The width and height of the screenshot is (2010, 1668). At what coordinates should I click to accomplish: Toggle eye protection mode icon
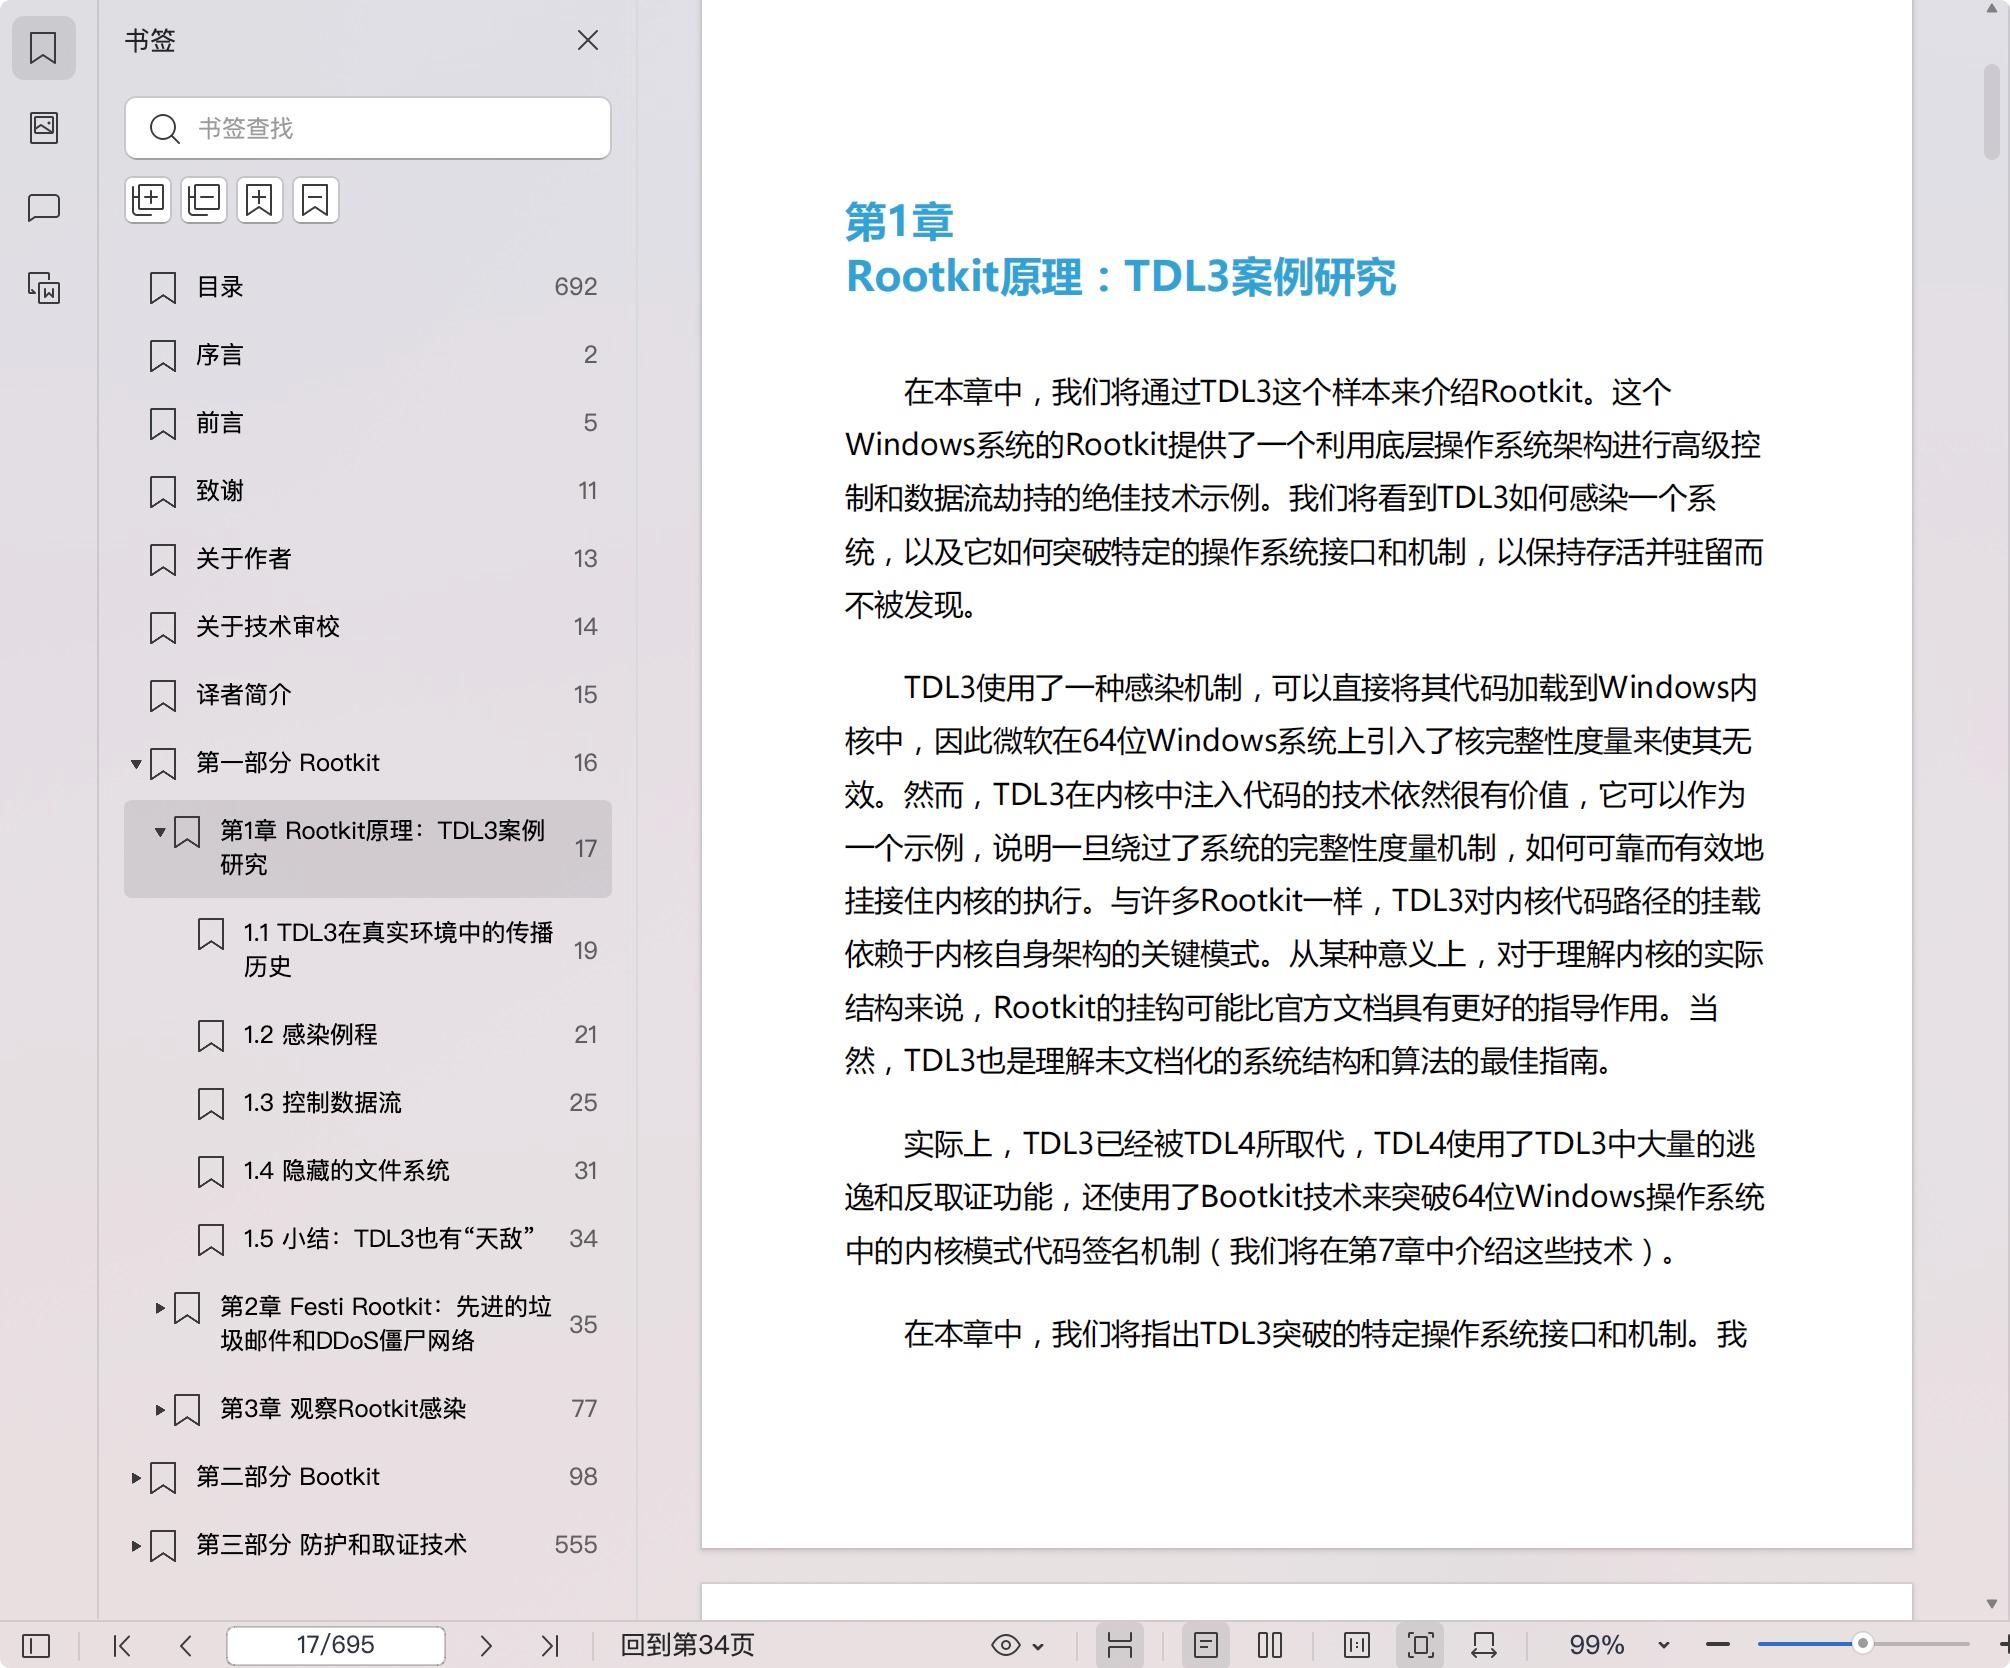1006,1645
